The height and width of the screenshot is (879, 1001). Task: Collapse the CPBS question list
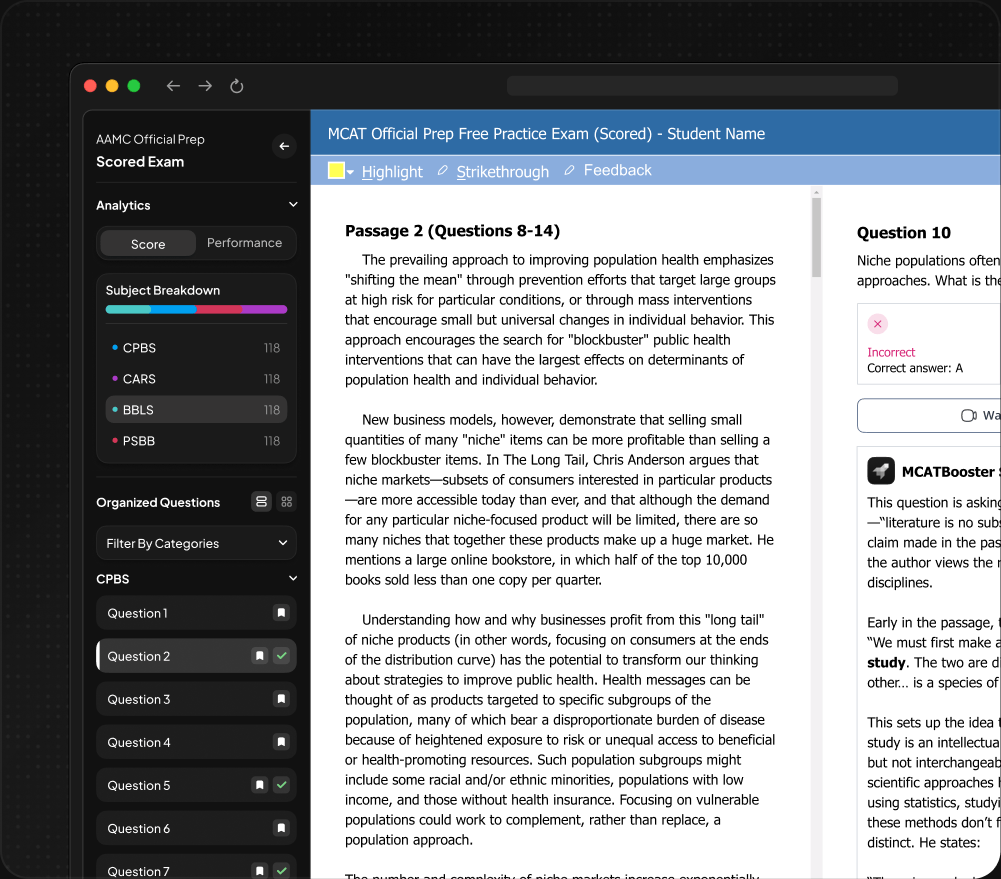pyautogui.click(x=293, y=578)
